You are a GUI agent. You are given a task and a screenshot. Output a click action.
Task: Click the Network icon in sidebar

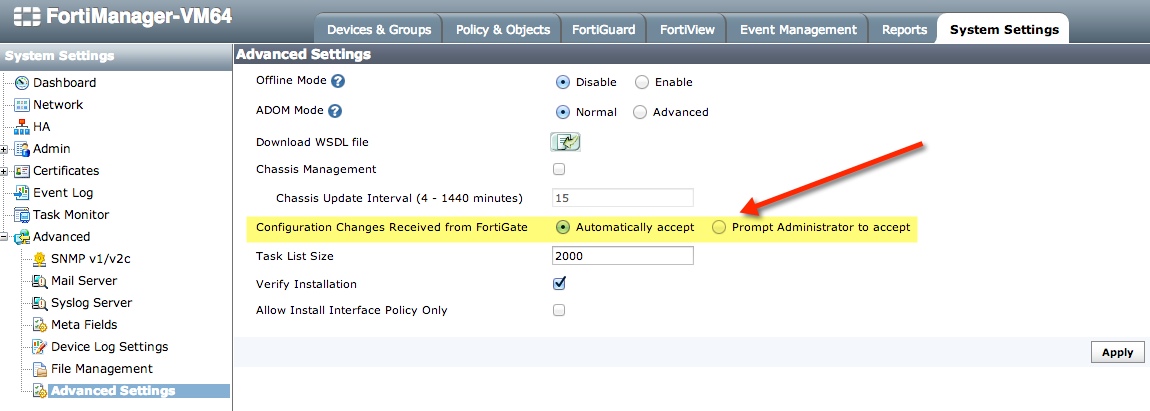pos(22,105)
